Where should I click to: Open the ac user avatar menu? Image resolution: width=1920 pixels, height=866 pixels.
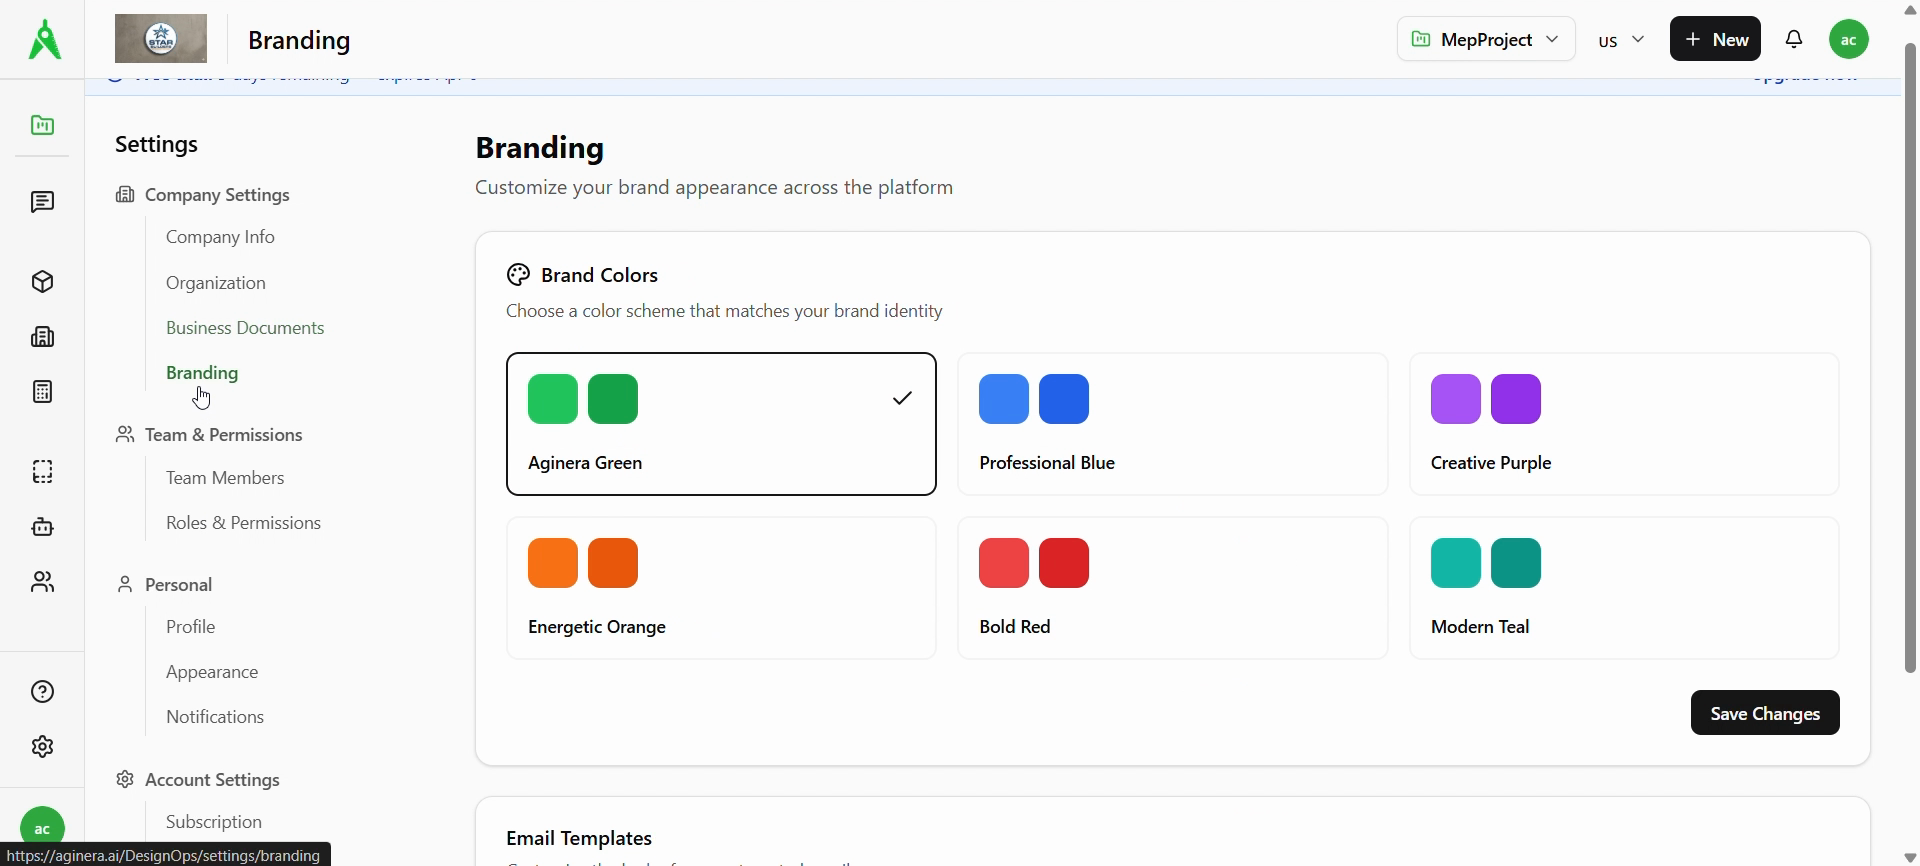[1848, 40]
